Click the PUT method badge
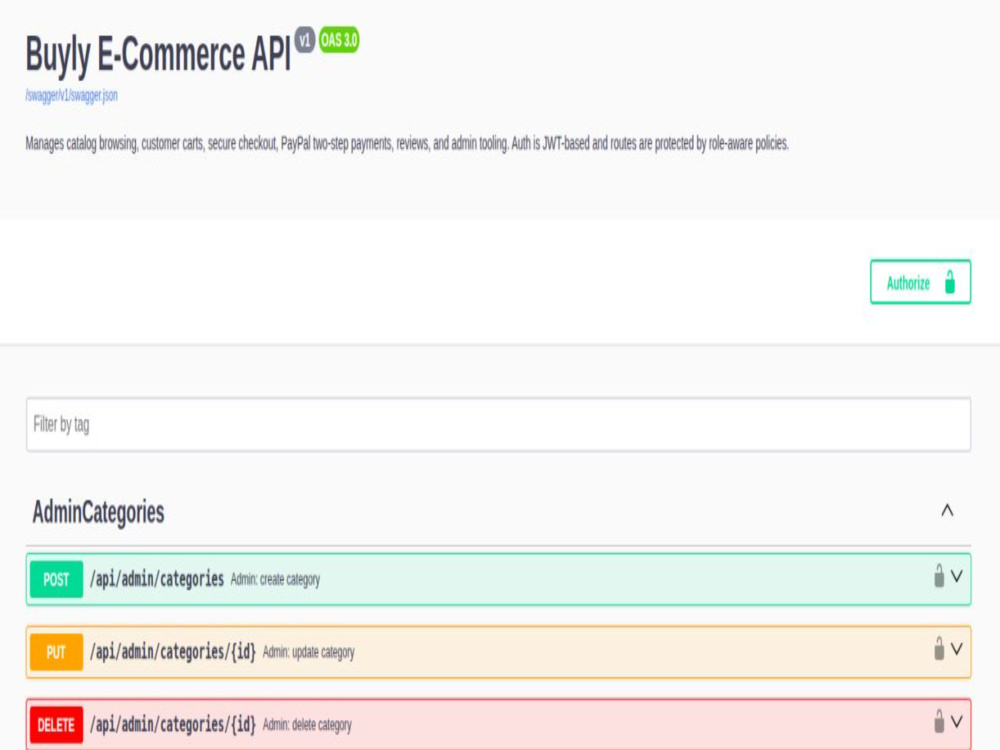Viewport: 1000px width, 750px height. pos(56,652)
